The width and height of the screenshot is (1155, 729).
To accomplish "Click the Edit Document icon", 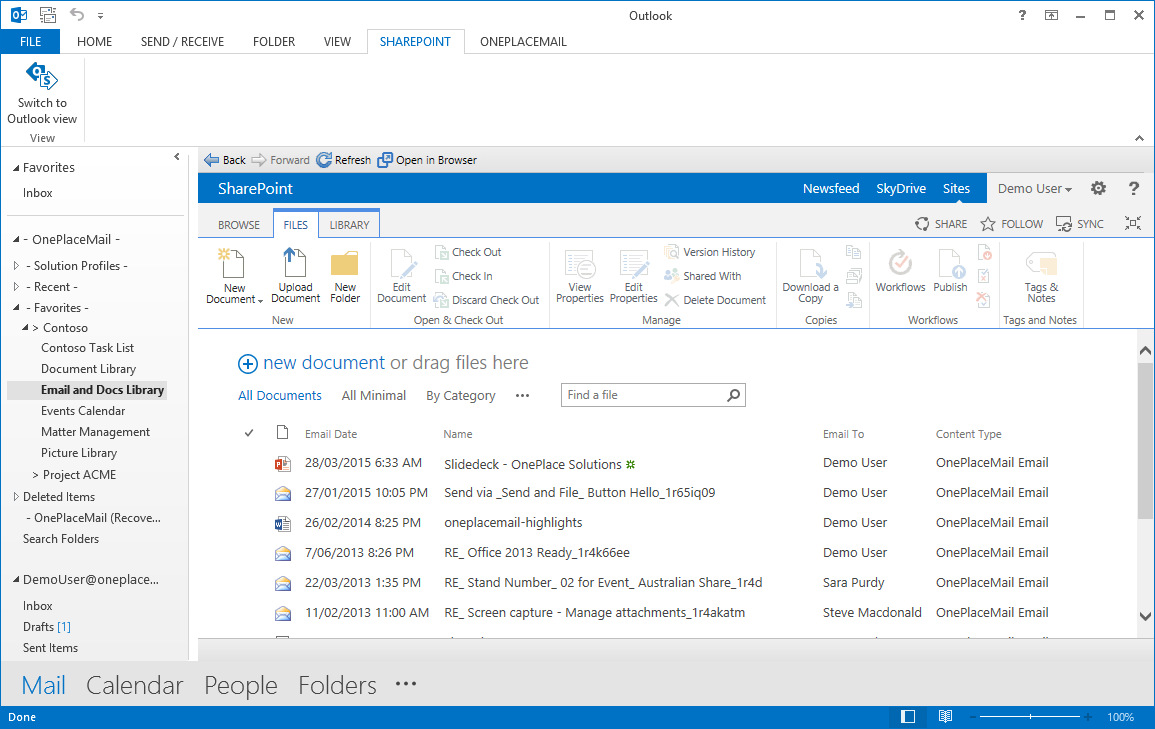I will [x=402, y=264].
